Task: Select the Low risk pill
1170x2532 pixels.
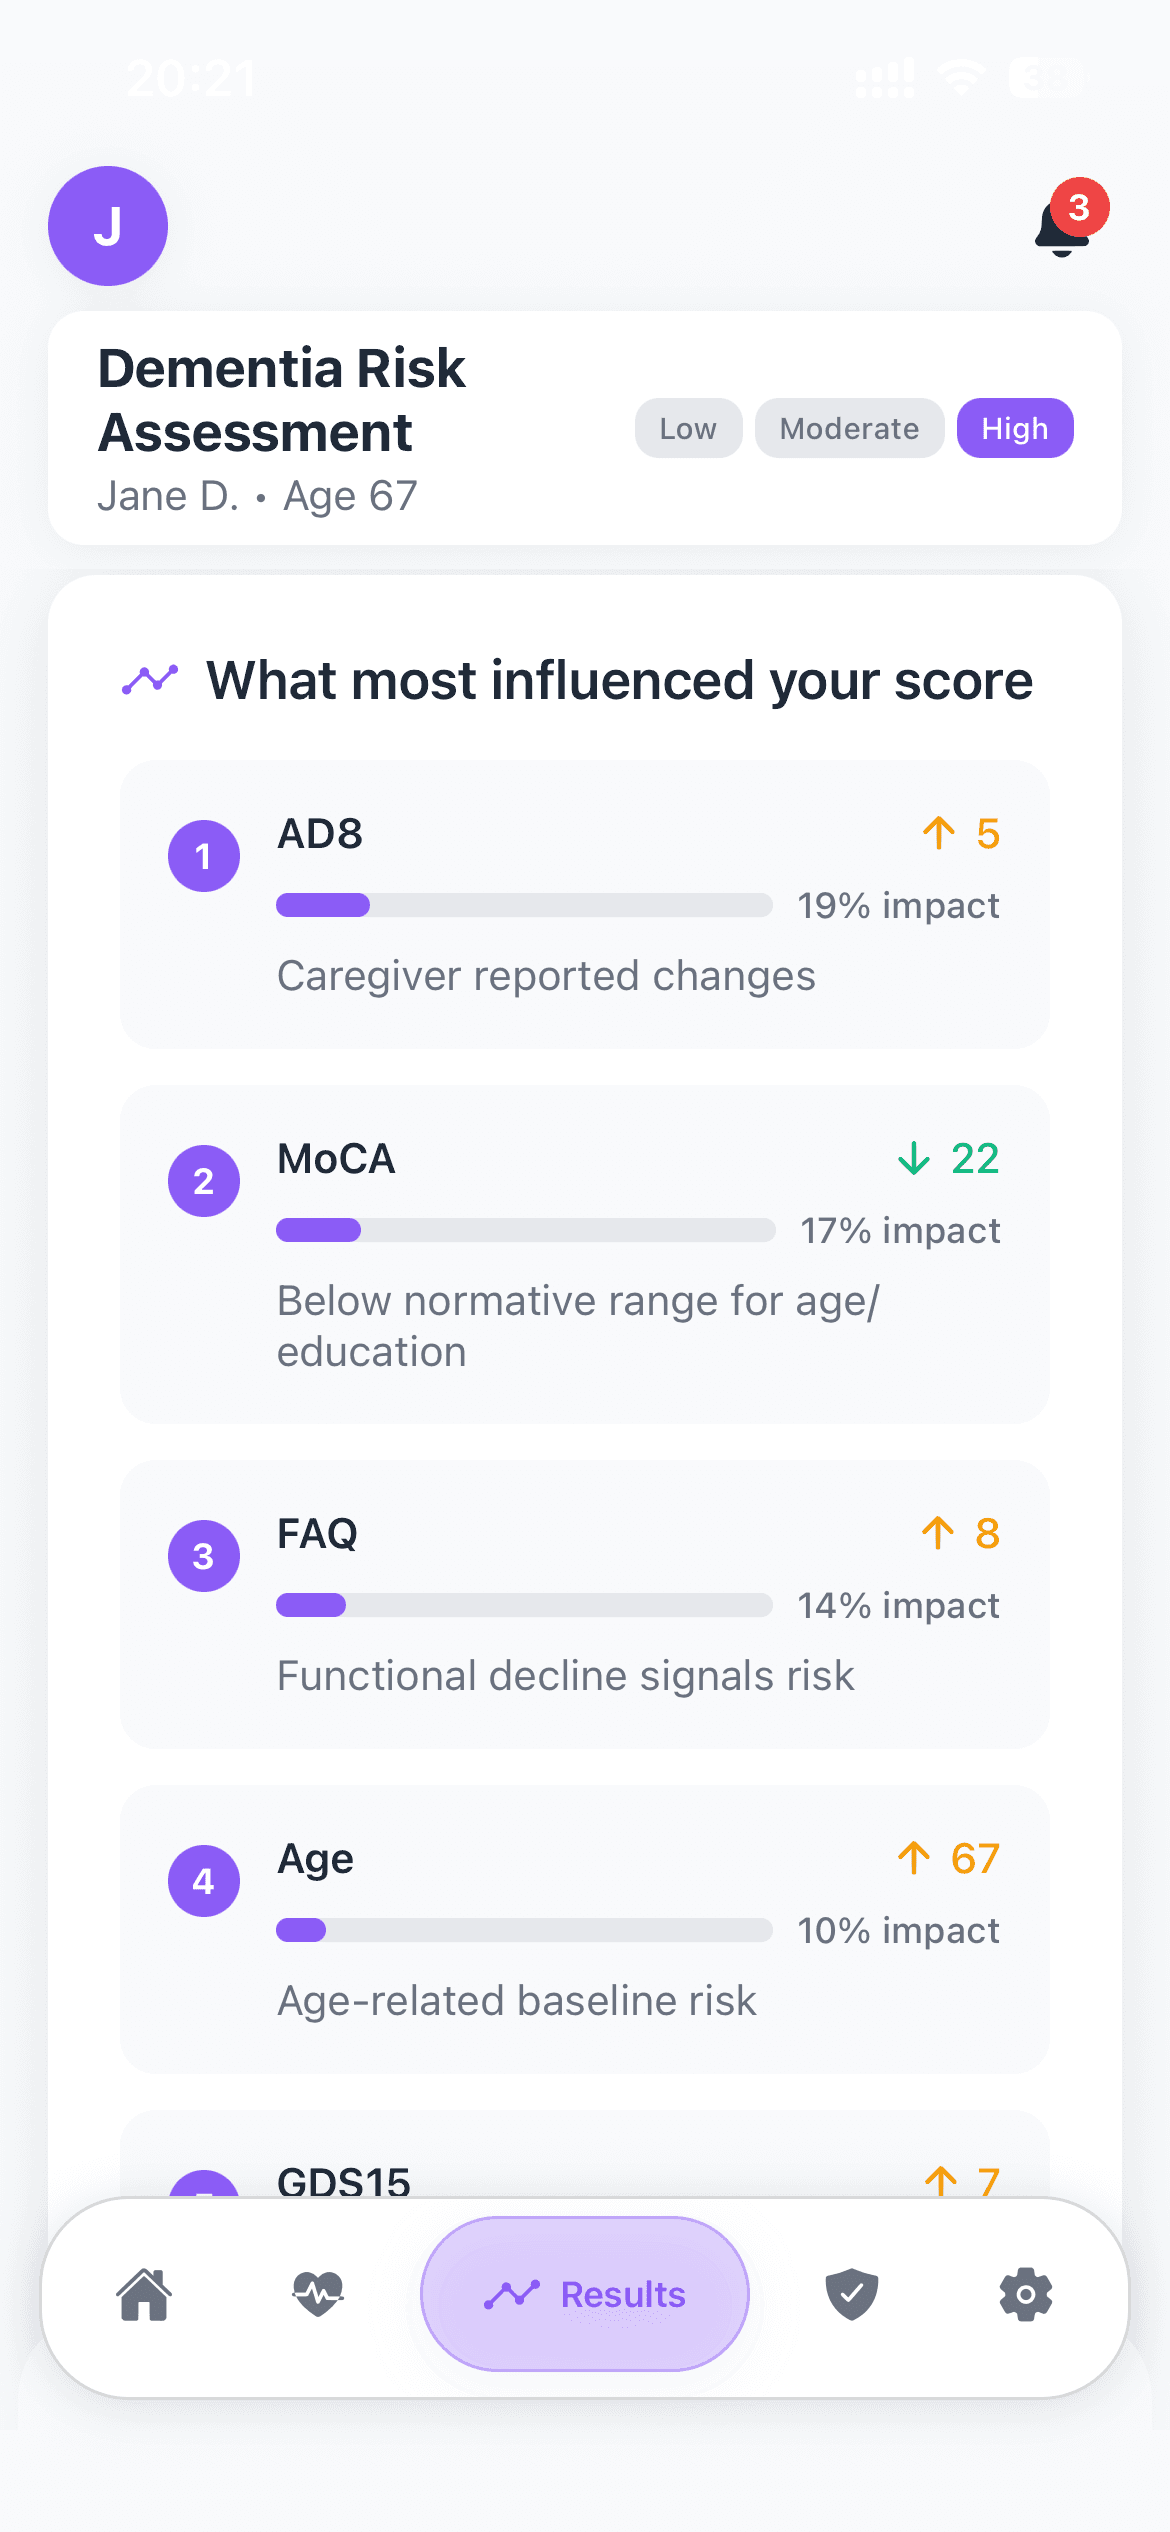Action: point(688,428)
